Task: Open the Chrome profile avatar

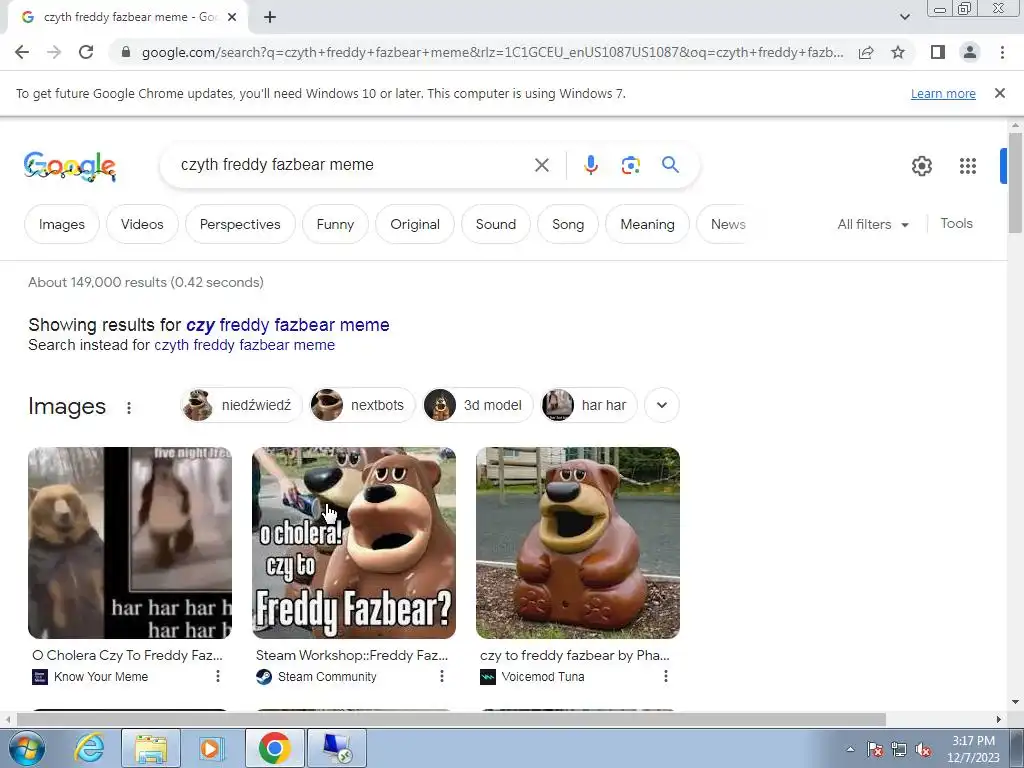Action: (x=970, y=52)
